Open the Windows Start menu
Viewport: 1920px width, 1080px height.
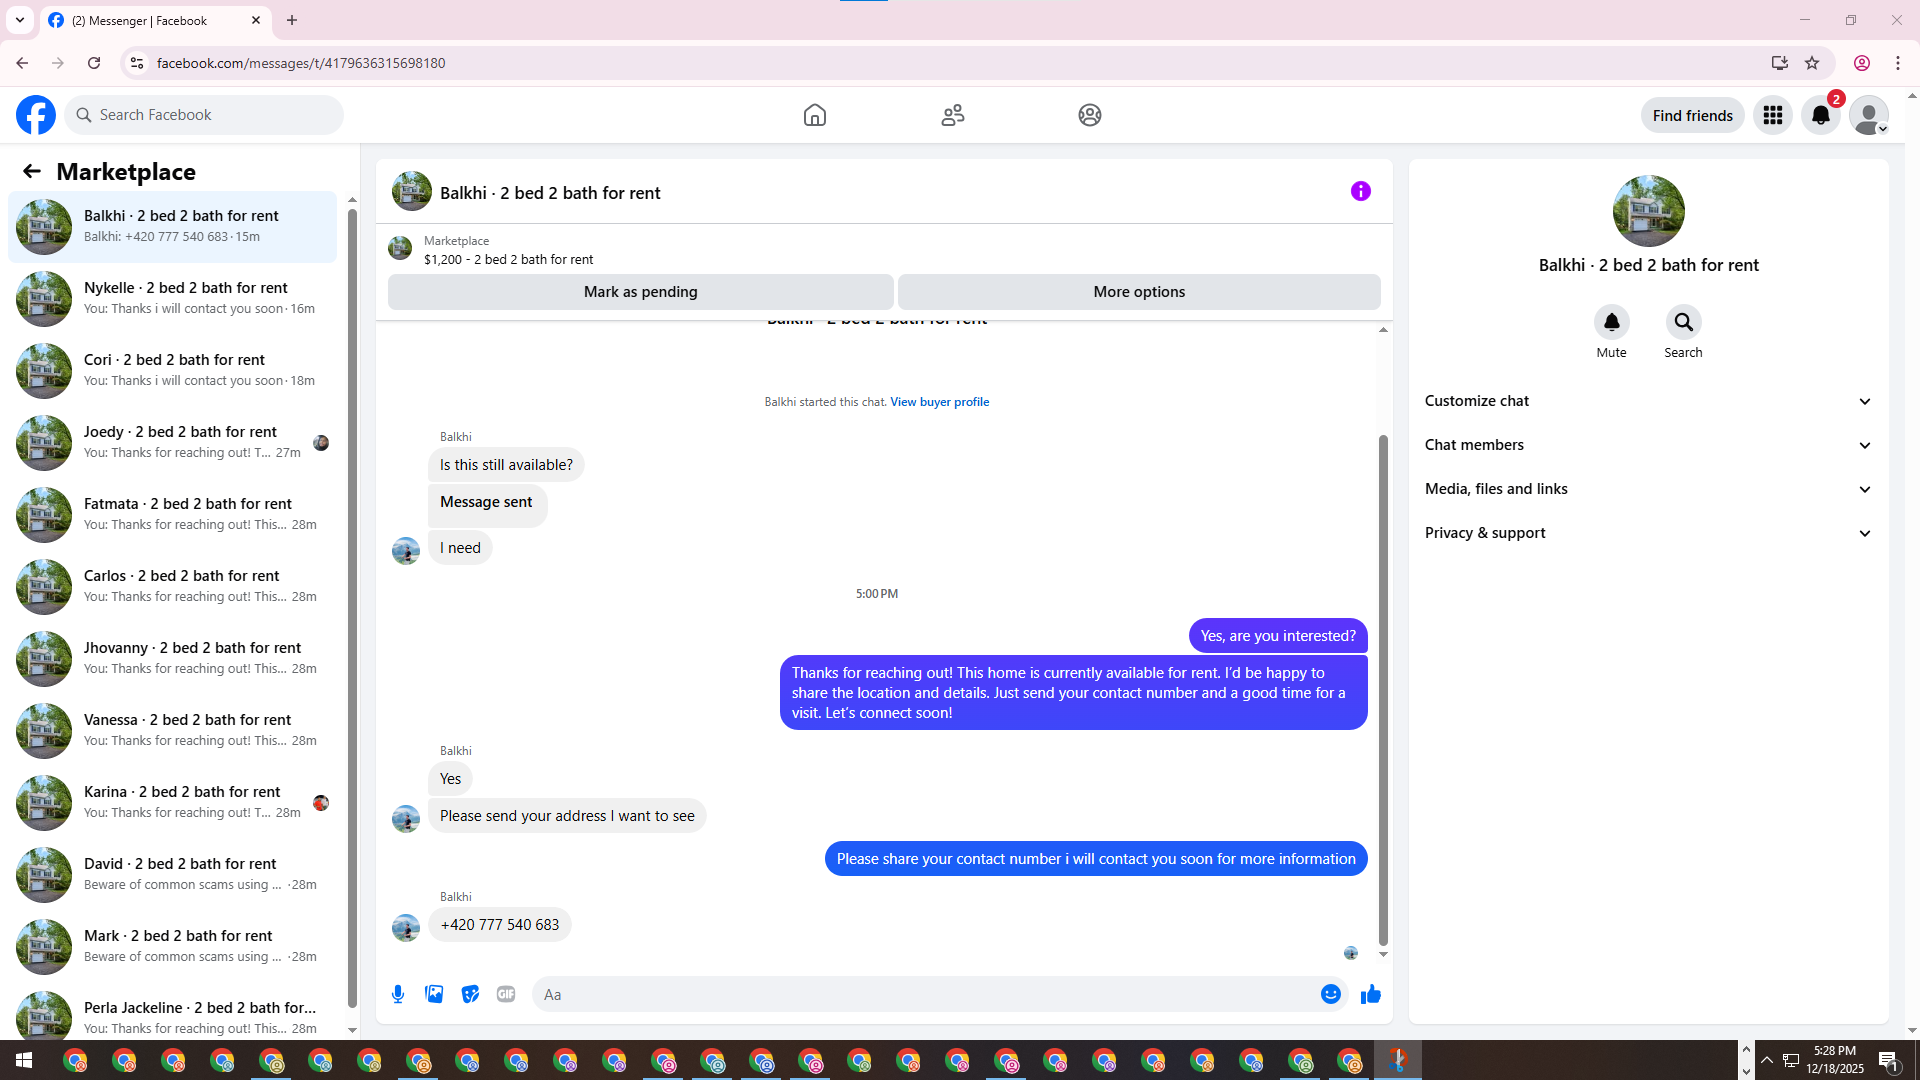tap(24, 1060)
